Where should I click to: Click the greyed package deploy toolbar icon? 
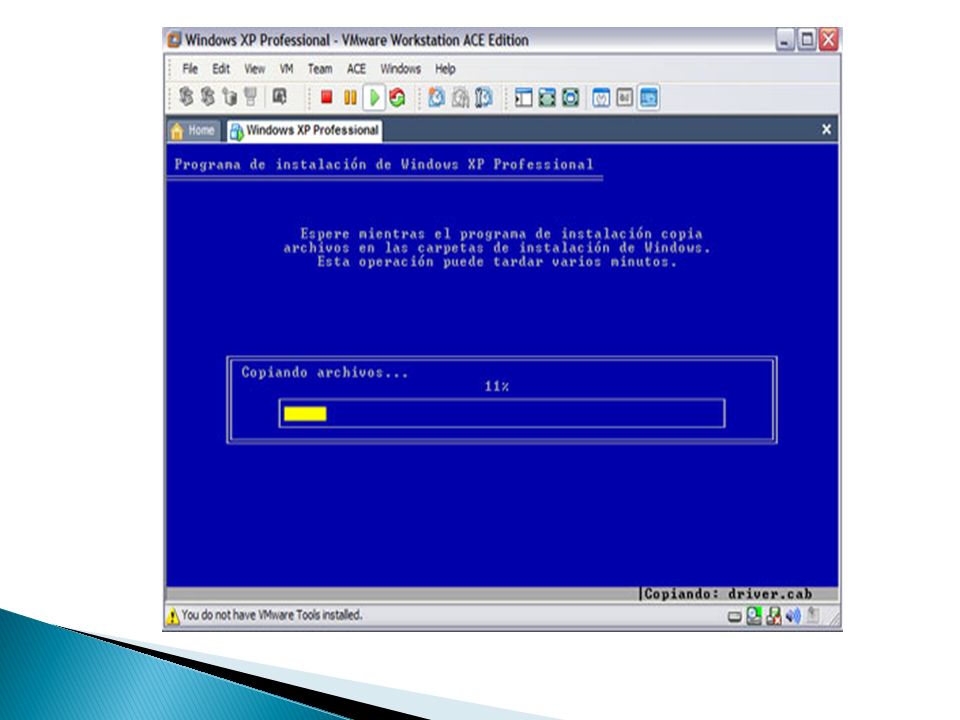tap(230, 97)
